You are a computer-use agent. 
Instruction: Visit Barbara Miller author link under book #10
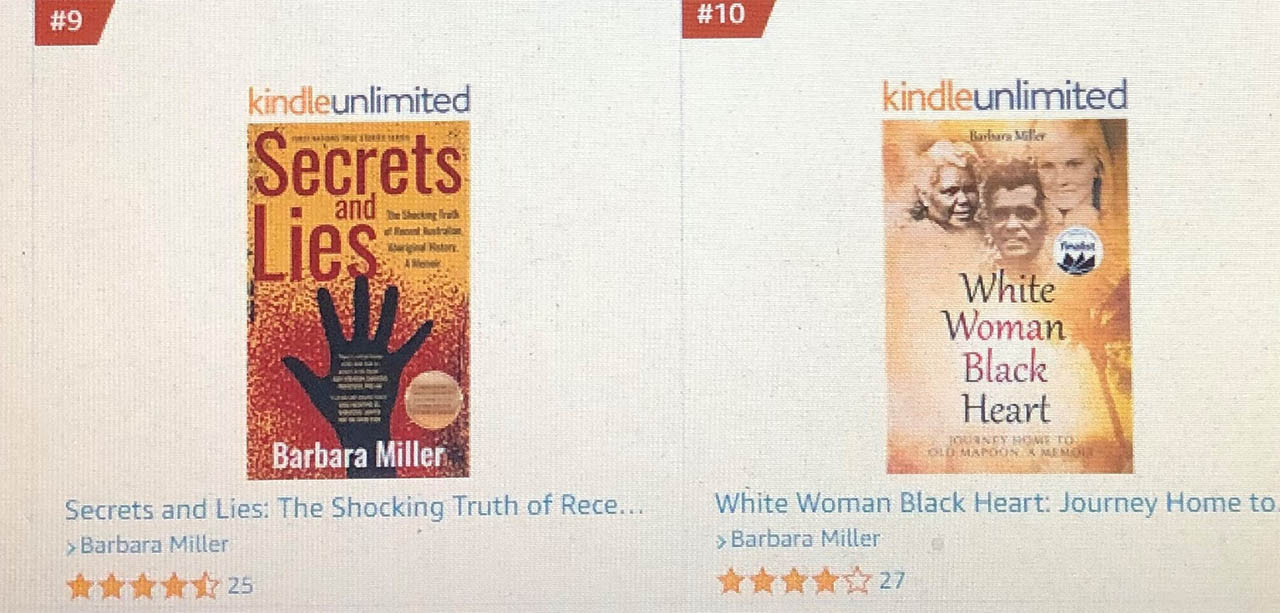point(806,539)
